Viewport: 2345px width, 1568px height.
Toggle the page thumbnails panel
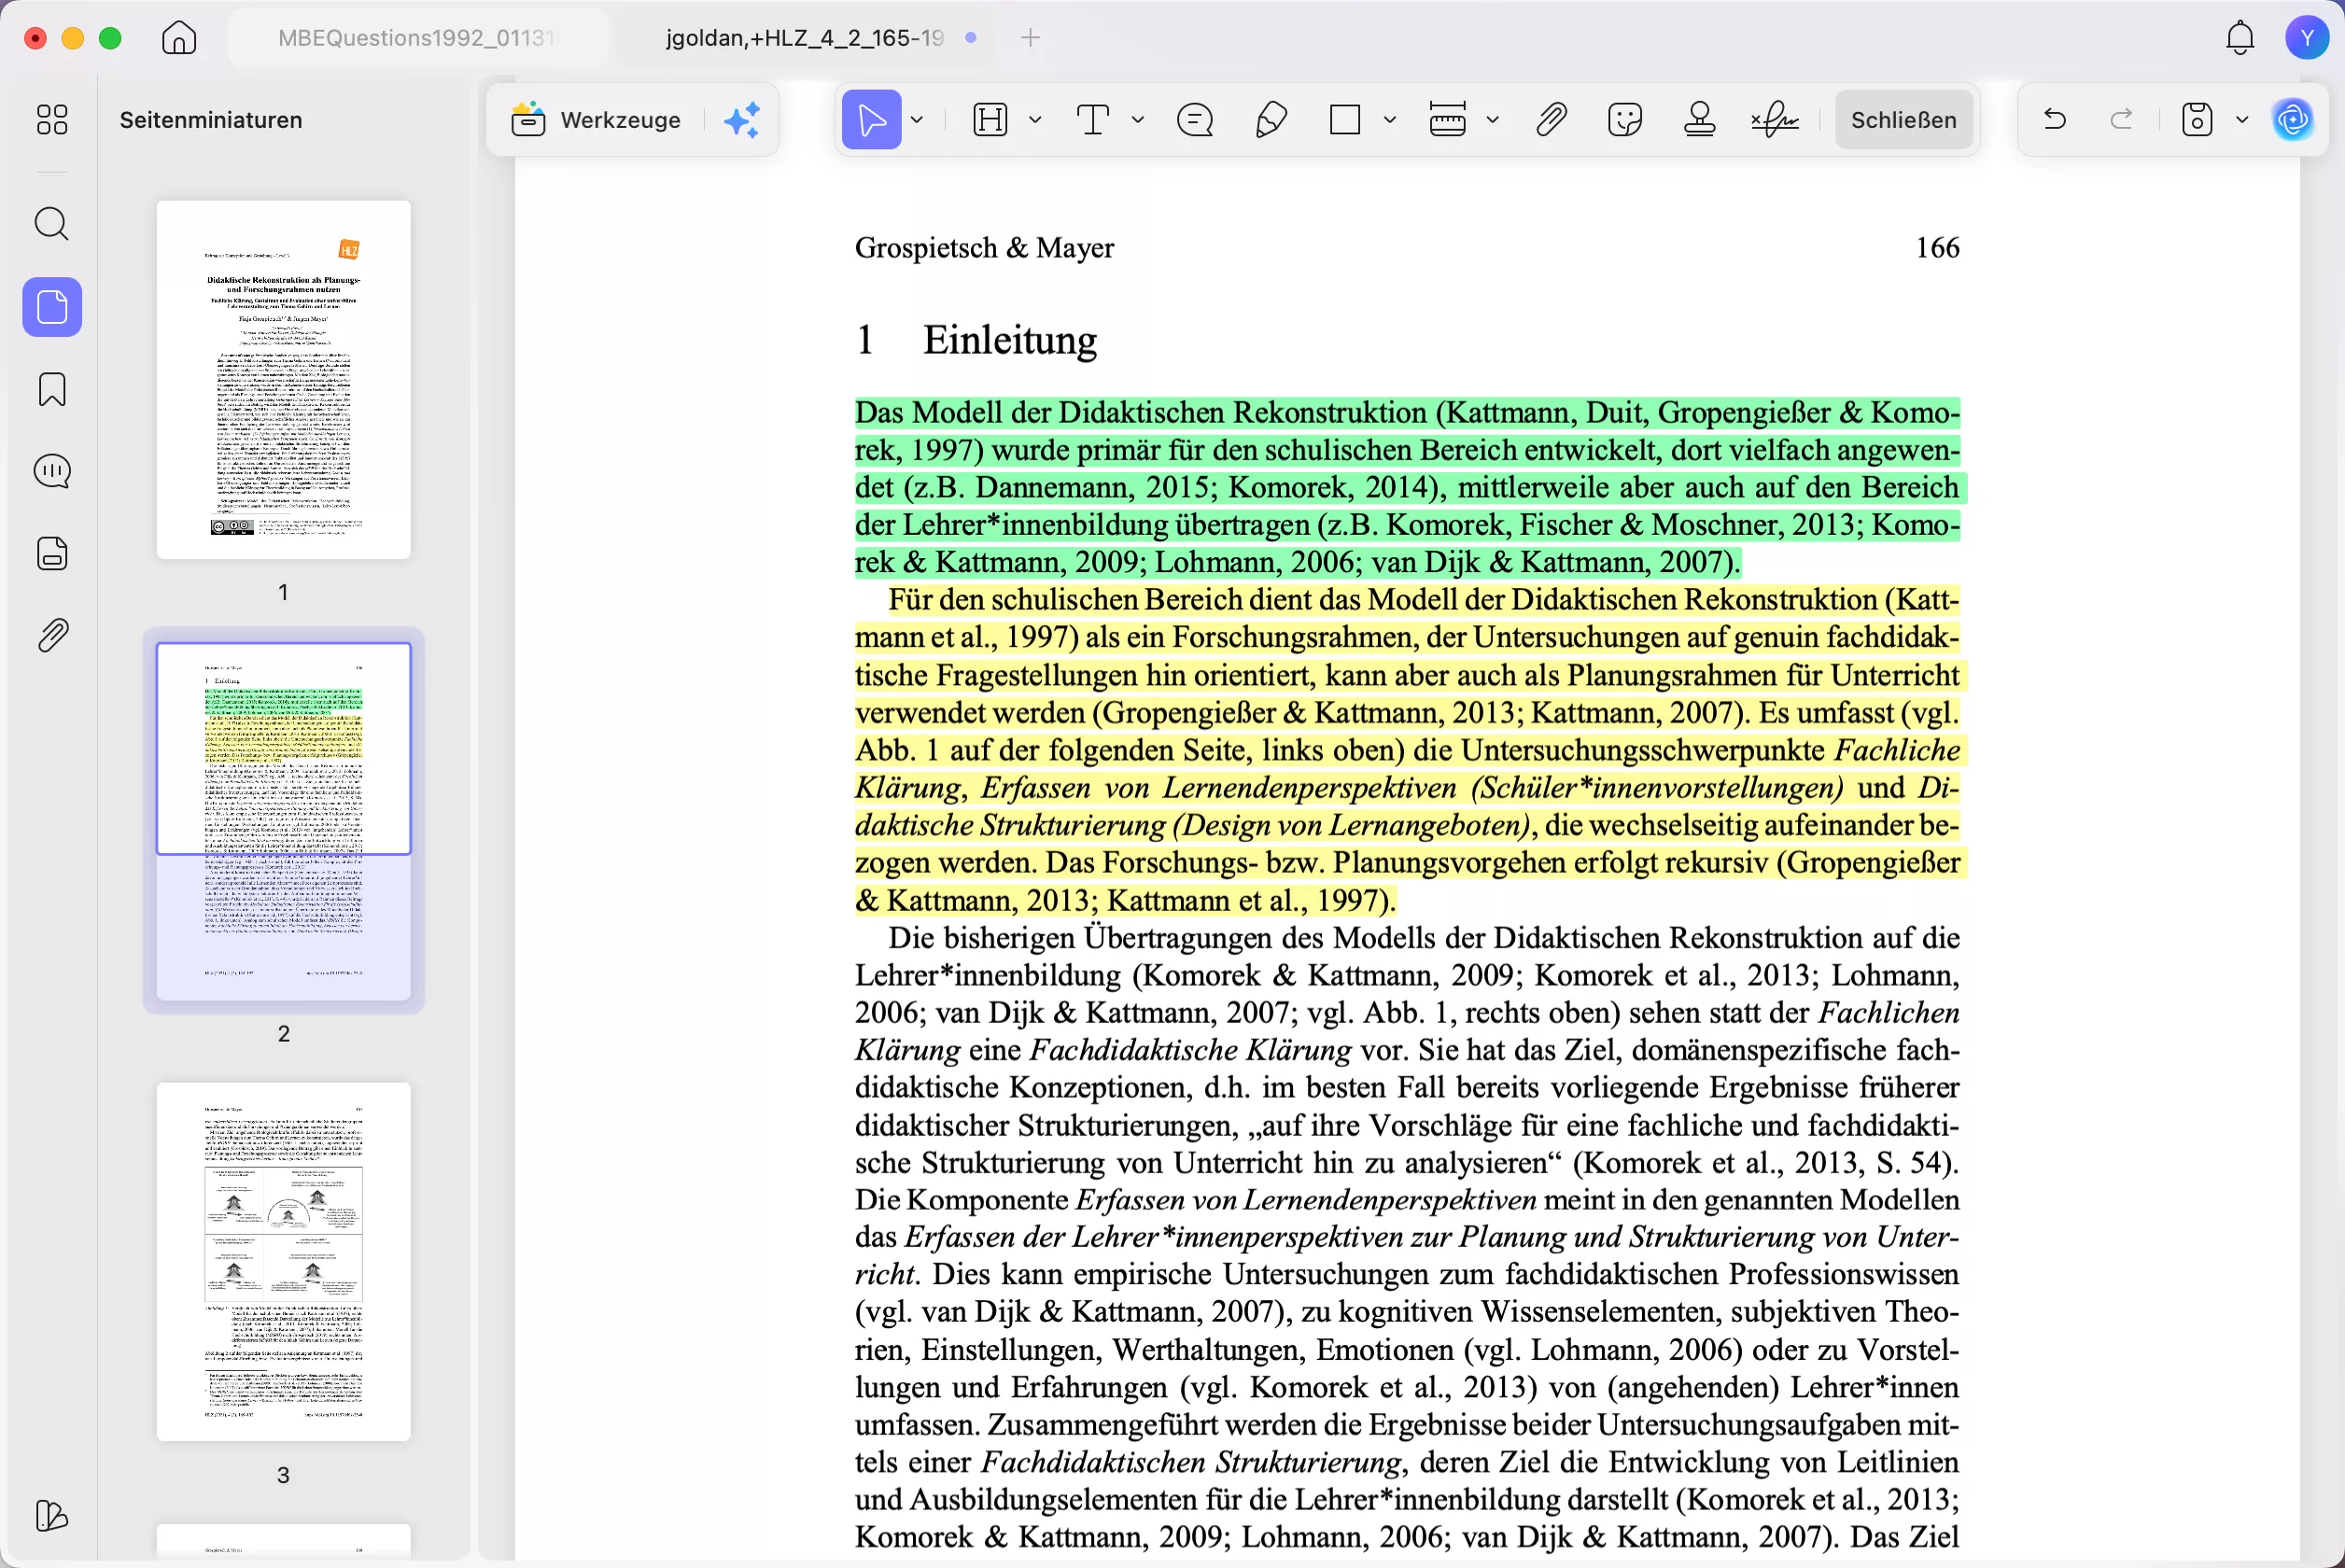[x=52, y=307]
